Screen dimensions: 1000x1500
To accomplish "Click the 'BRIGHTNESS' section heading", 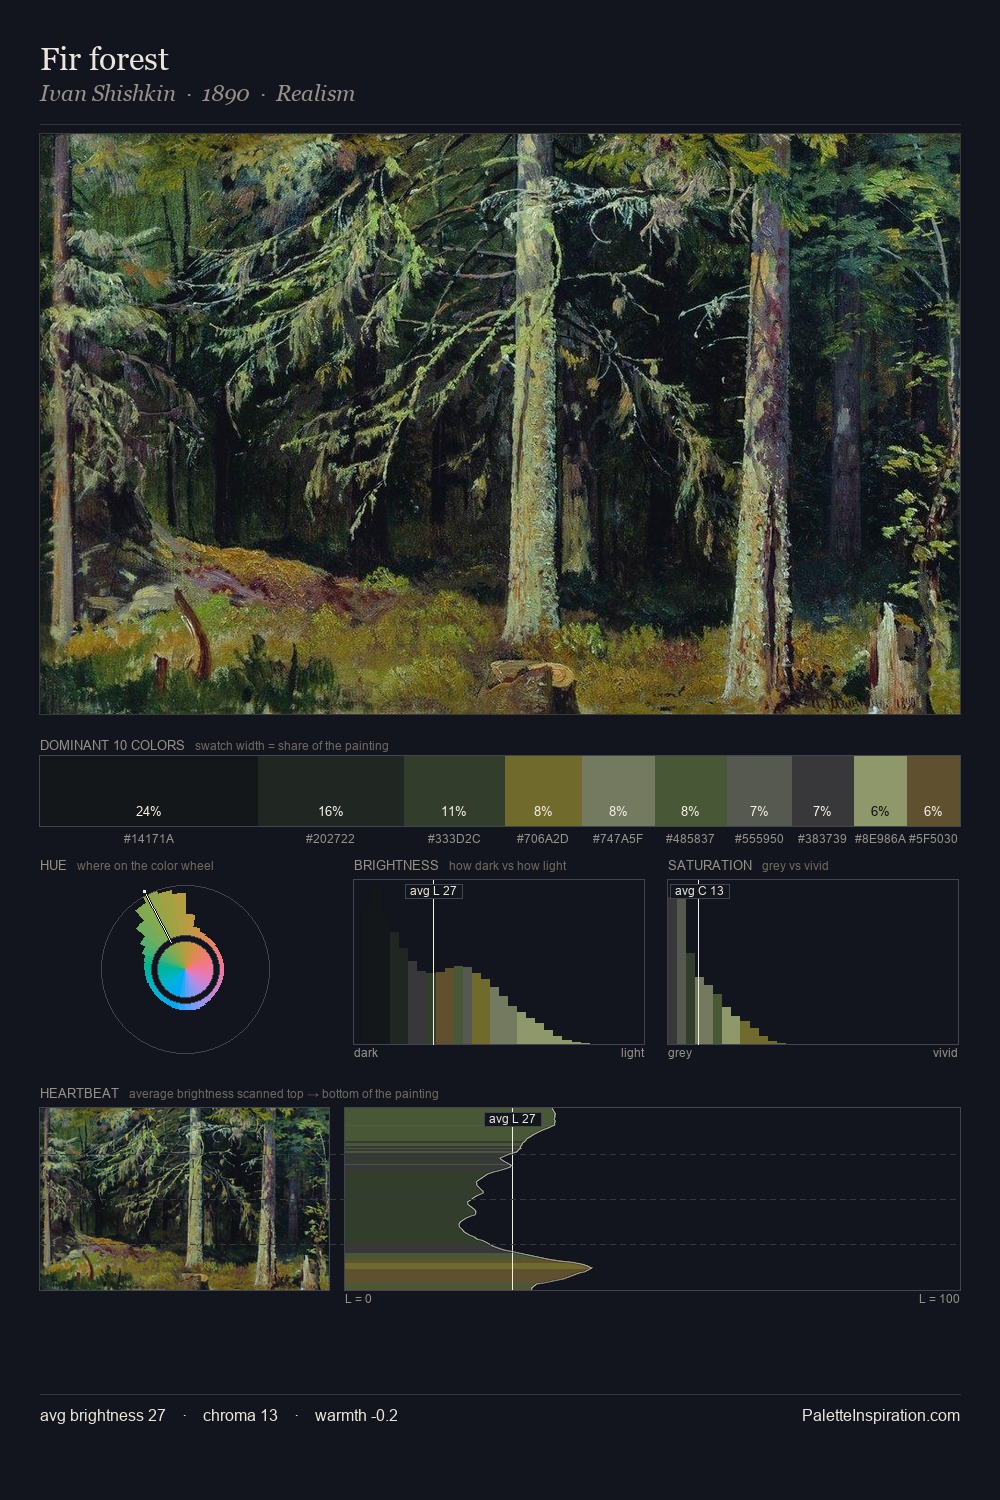I will [x=396, y=865].
